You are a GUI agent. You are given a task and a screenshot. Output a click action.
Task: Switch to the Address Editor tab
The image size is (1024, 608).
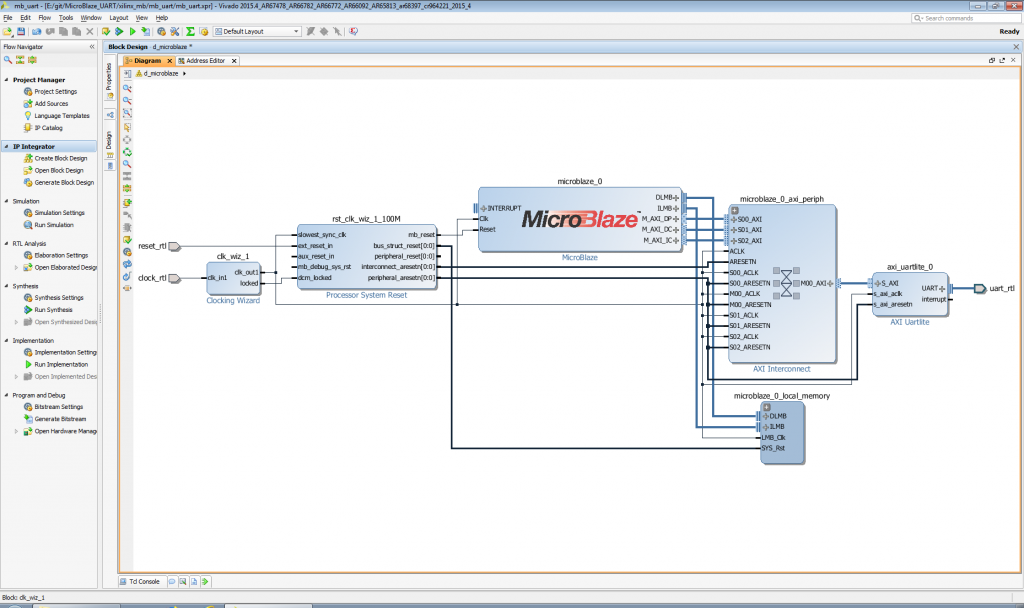tap(205, 60)
